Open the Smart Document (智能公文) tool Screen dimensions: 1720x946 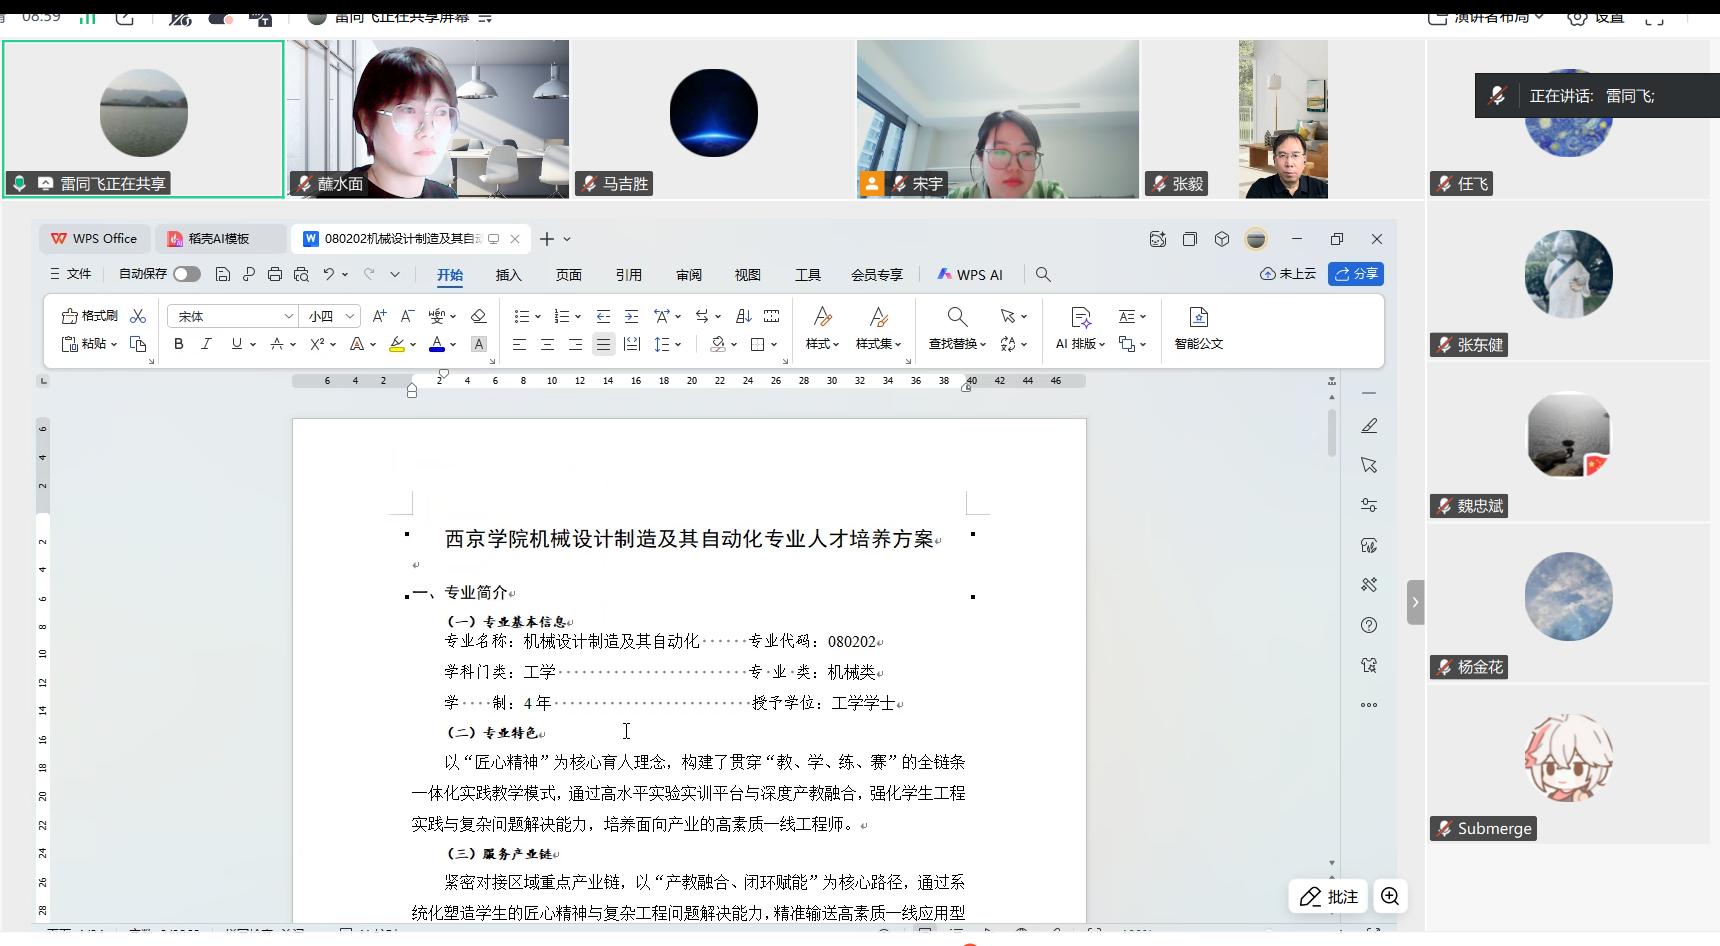click(x=1198, y=327)
